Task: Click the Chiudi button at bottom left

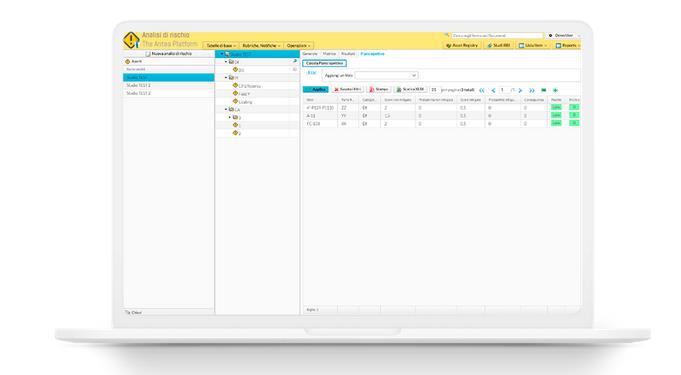Action: tap(133, 312)
